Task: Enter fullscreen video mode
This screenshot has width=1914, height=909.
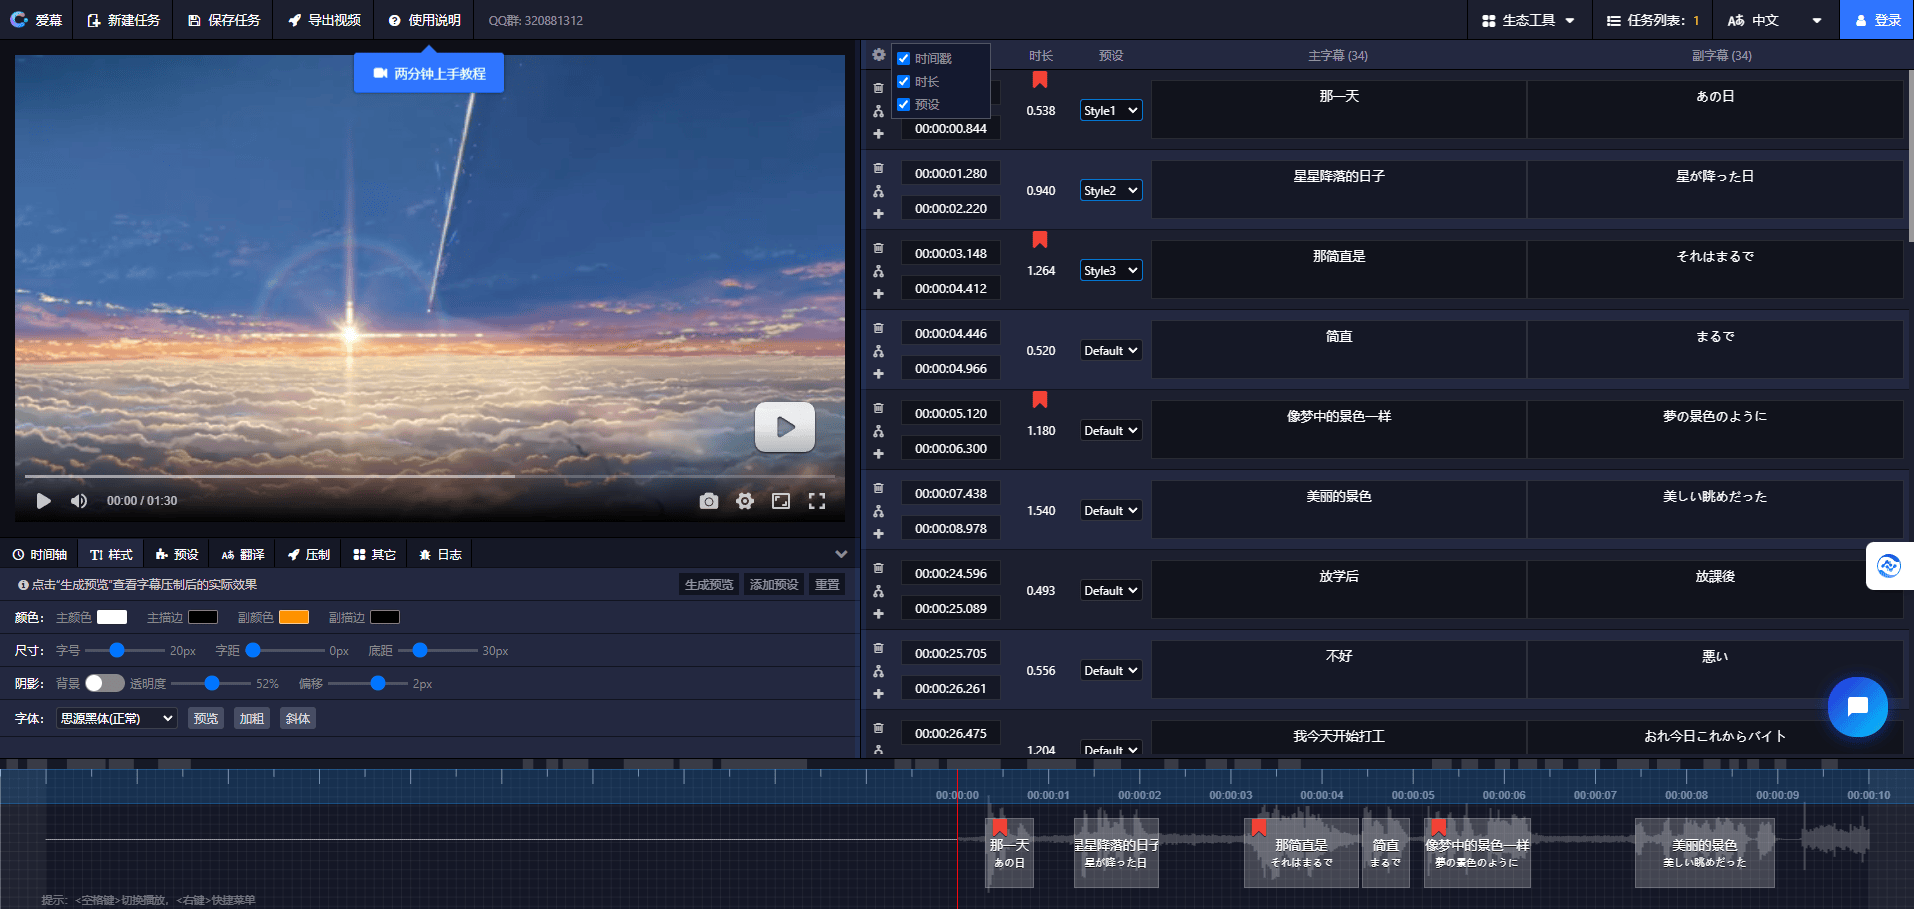Action: 817,501
